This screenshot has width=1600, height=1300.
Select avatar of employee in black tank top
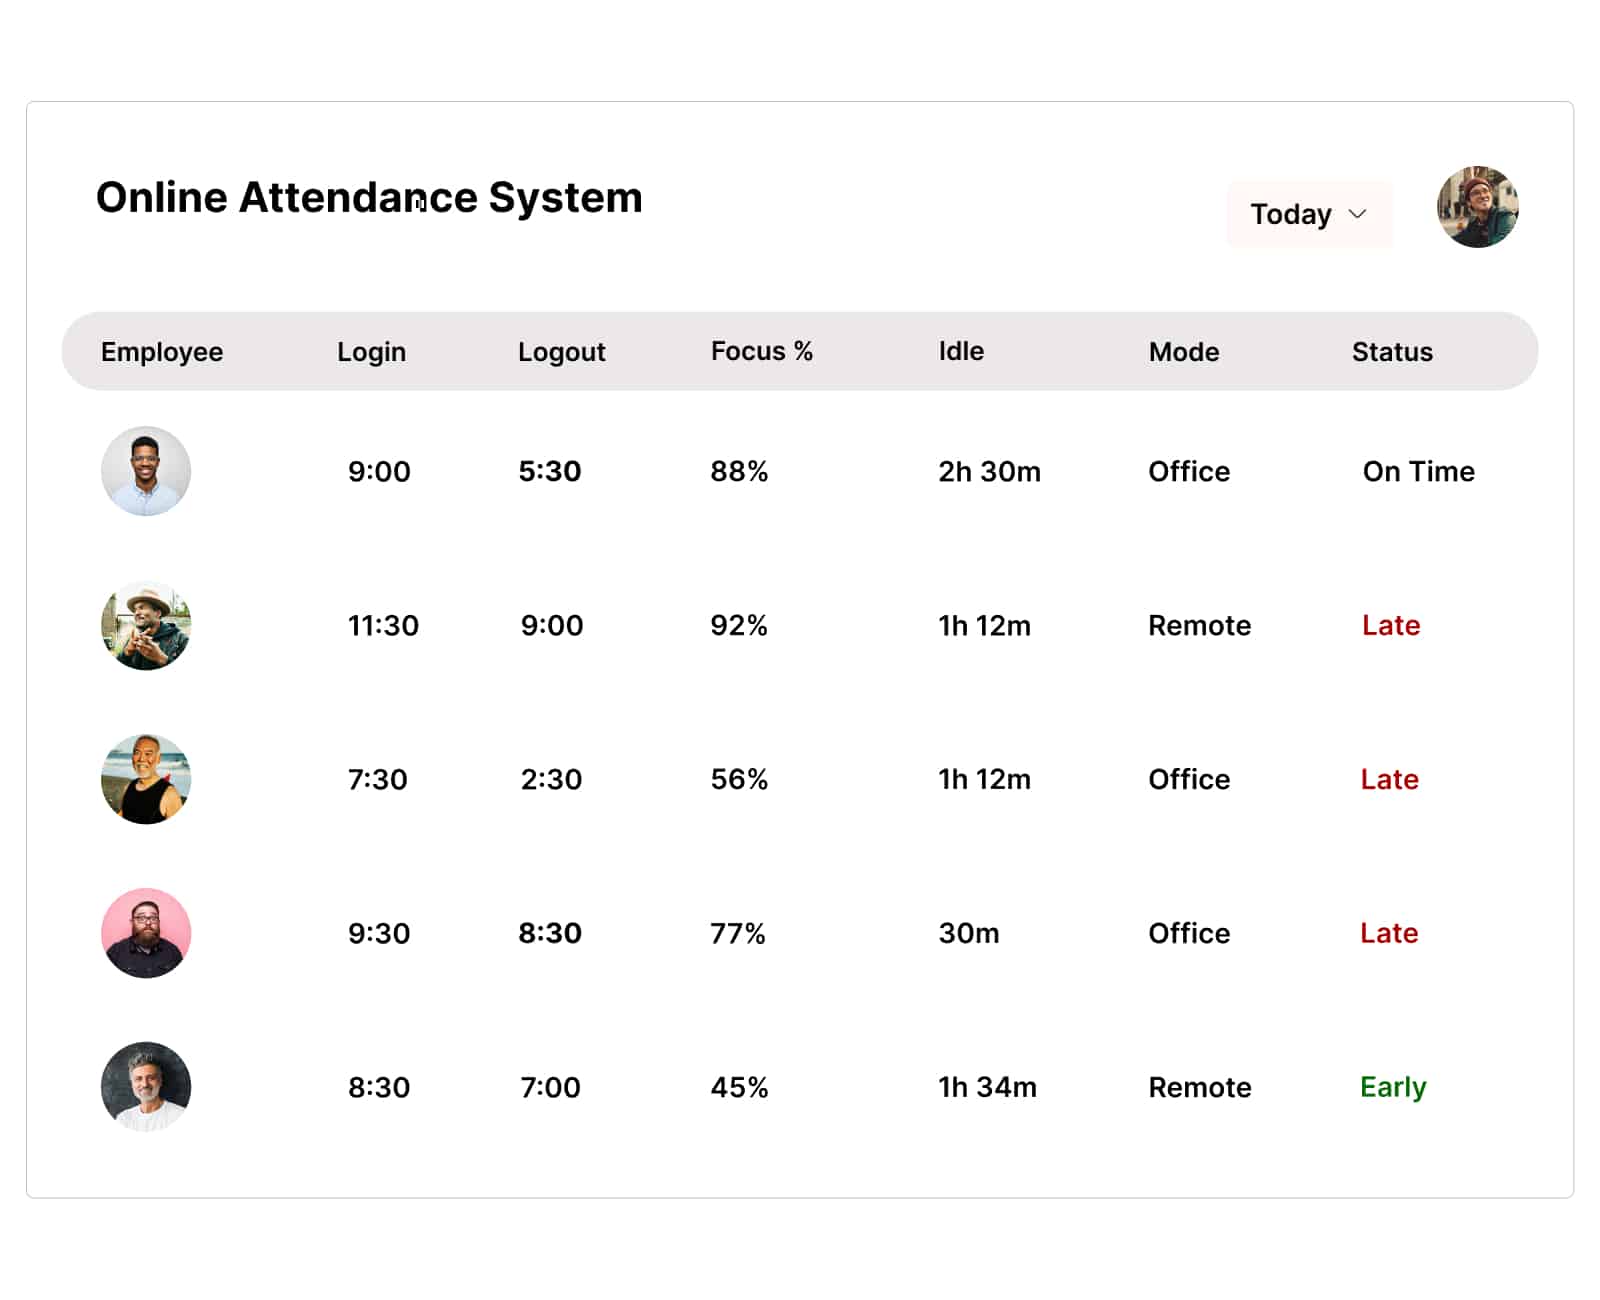(x=146, y=779)
